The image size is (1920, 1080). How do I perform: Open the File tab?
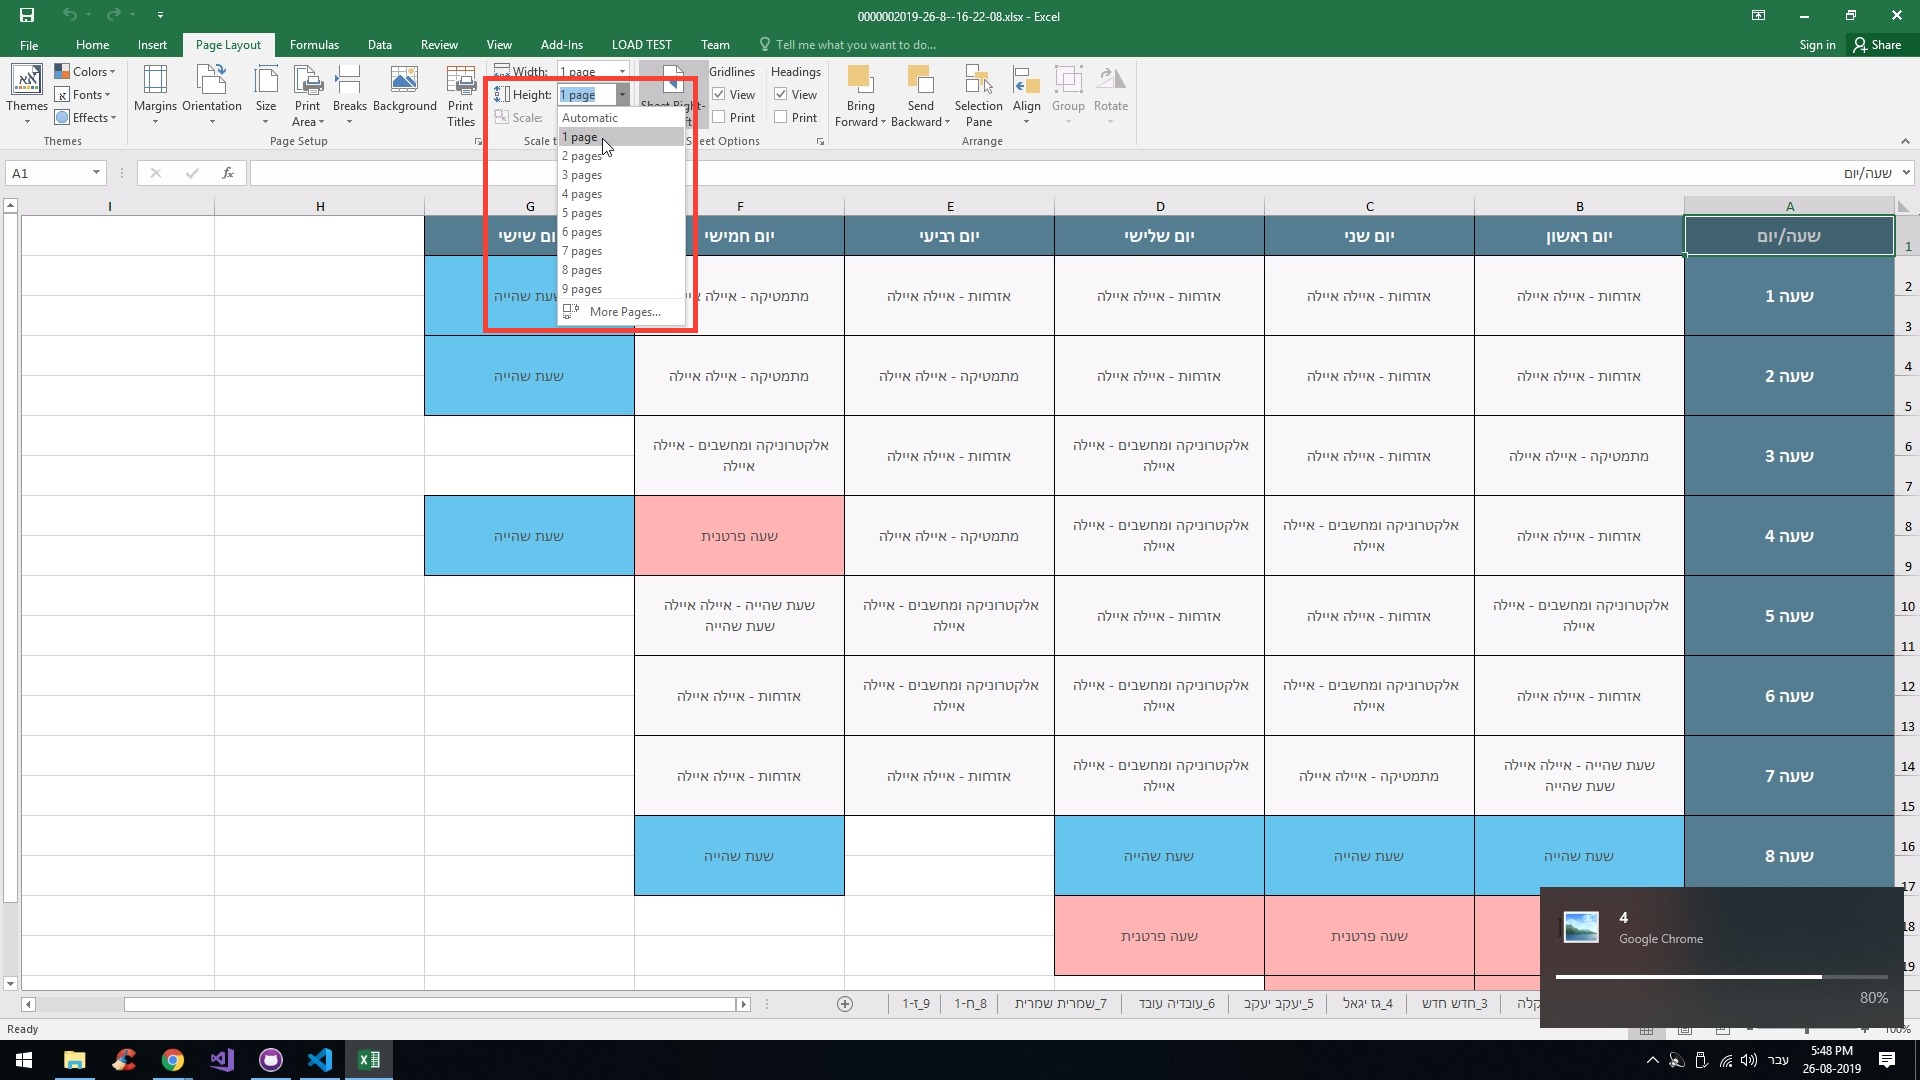point(29,45)
